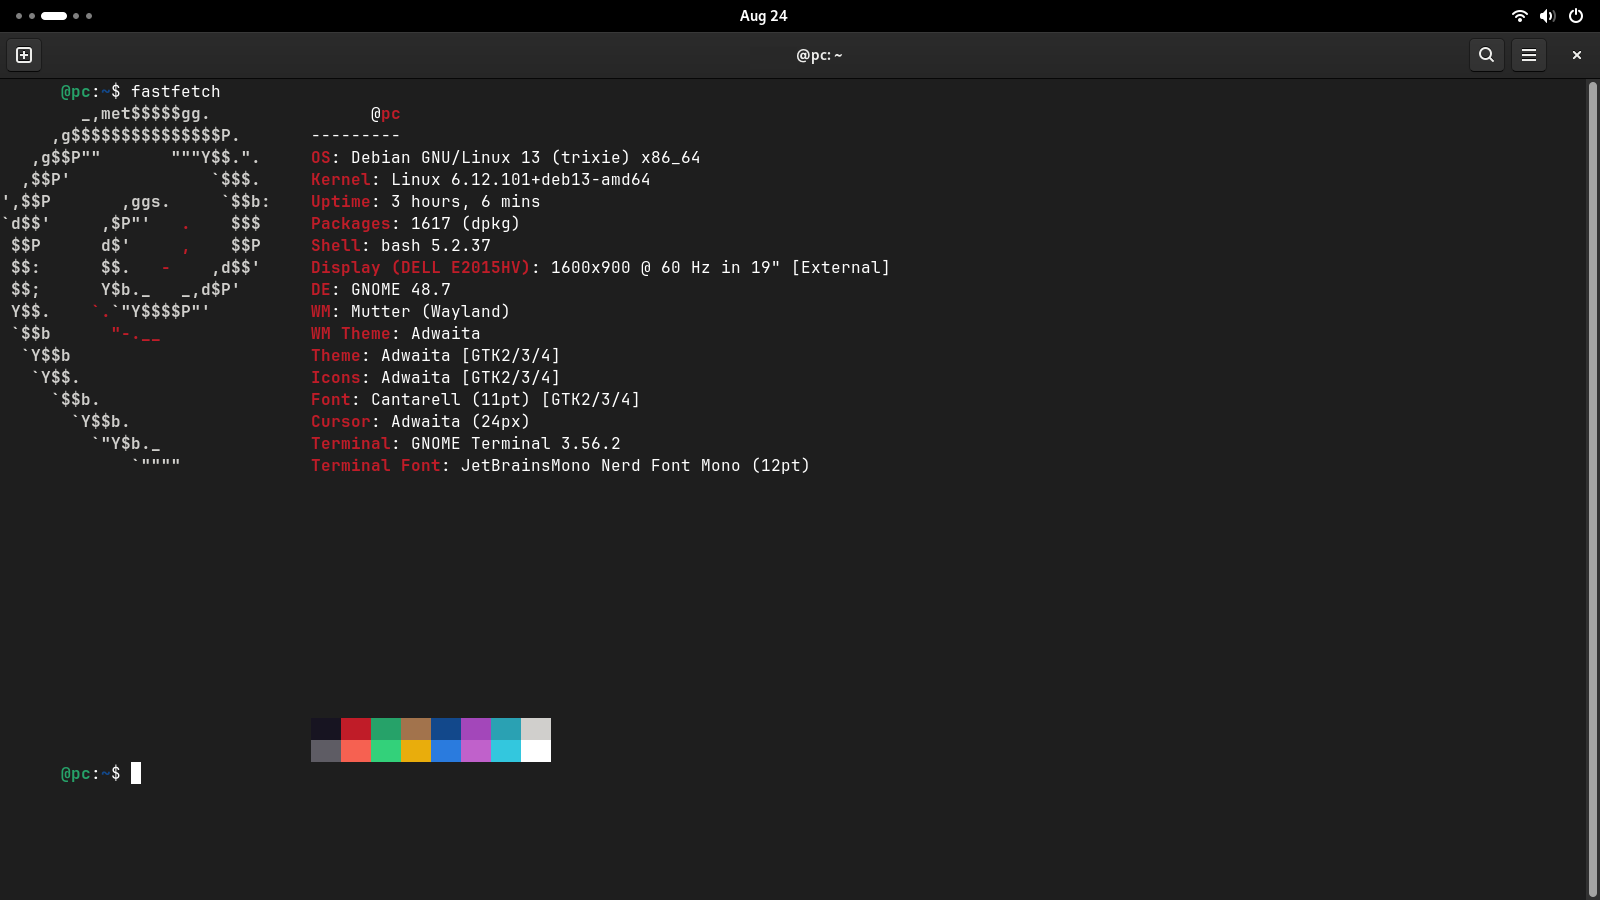This screenshot has width=1600, height=900.
Task: Click the 'Mutter (Wayland)' text
Action: tap(431, 312)
